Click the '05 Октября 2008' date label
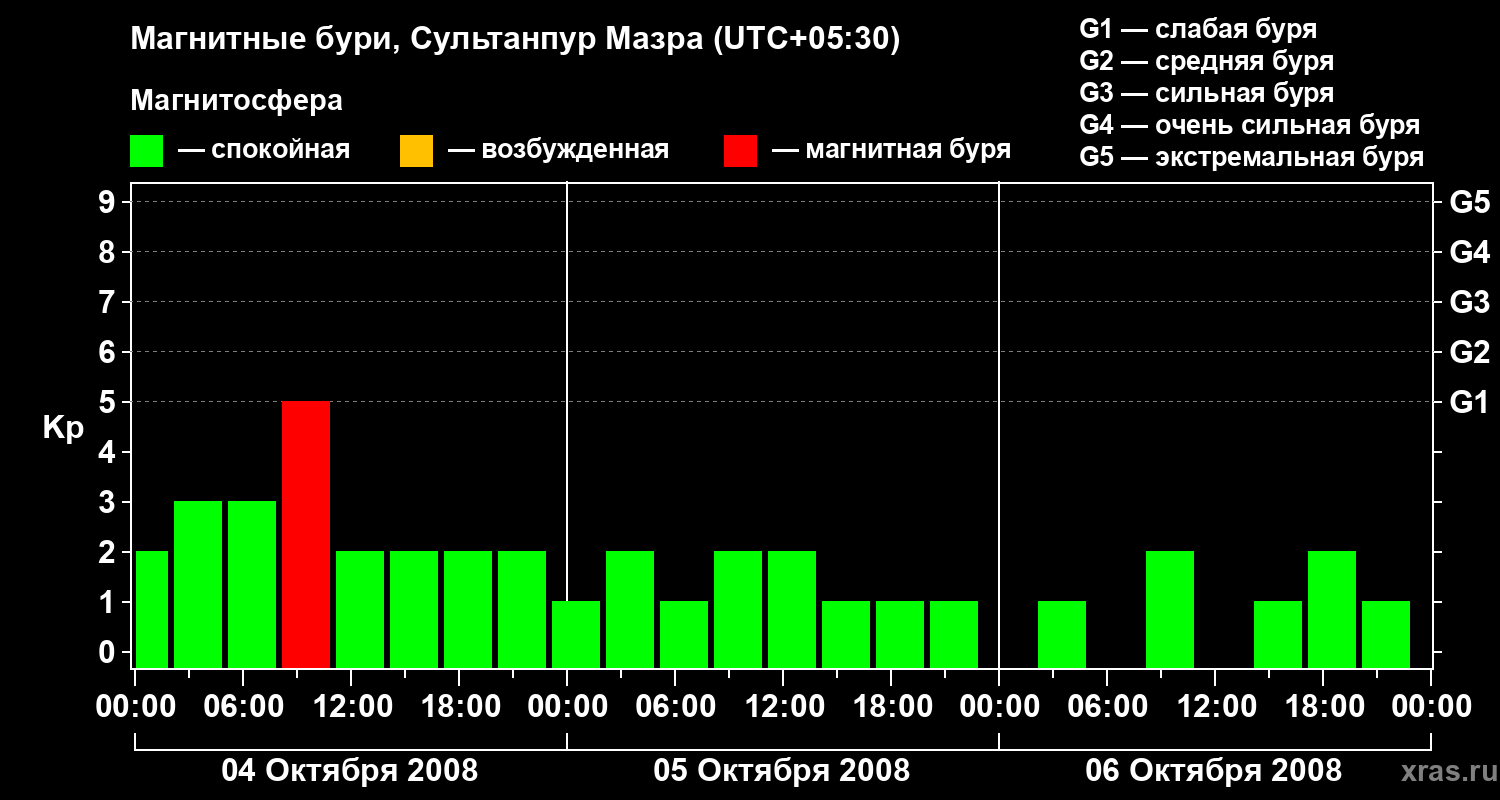The width and height of the screenshot is (1500, 800). coord(782,771)
